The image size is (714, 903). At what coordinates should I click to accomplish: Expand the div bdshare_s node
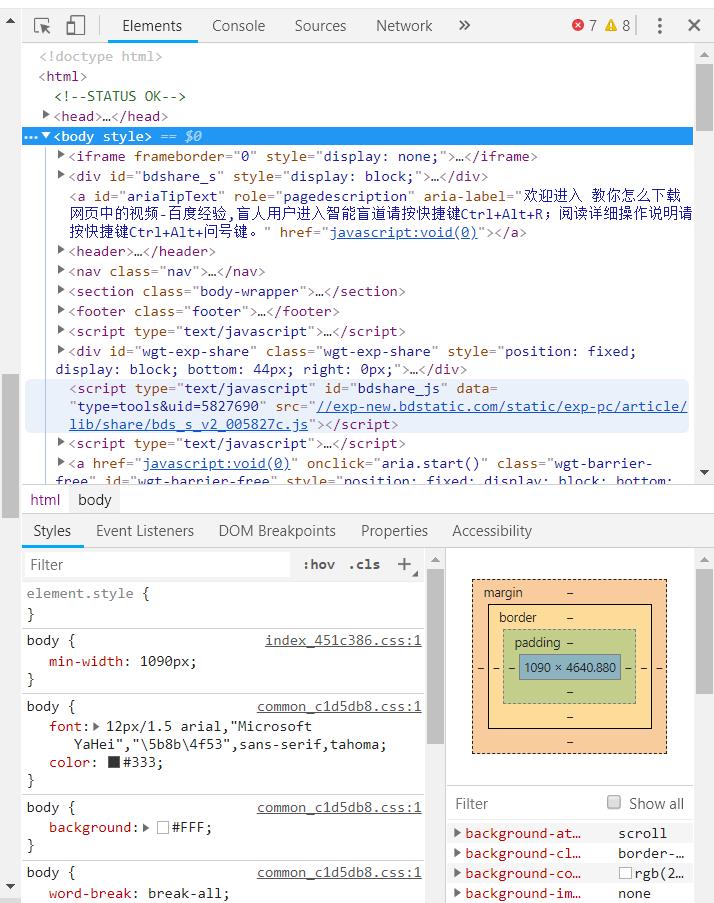61,174
